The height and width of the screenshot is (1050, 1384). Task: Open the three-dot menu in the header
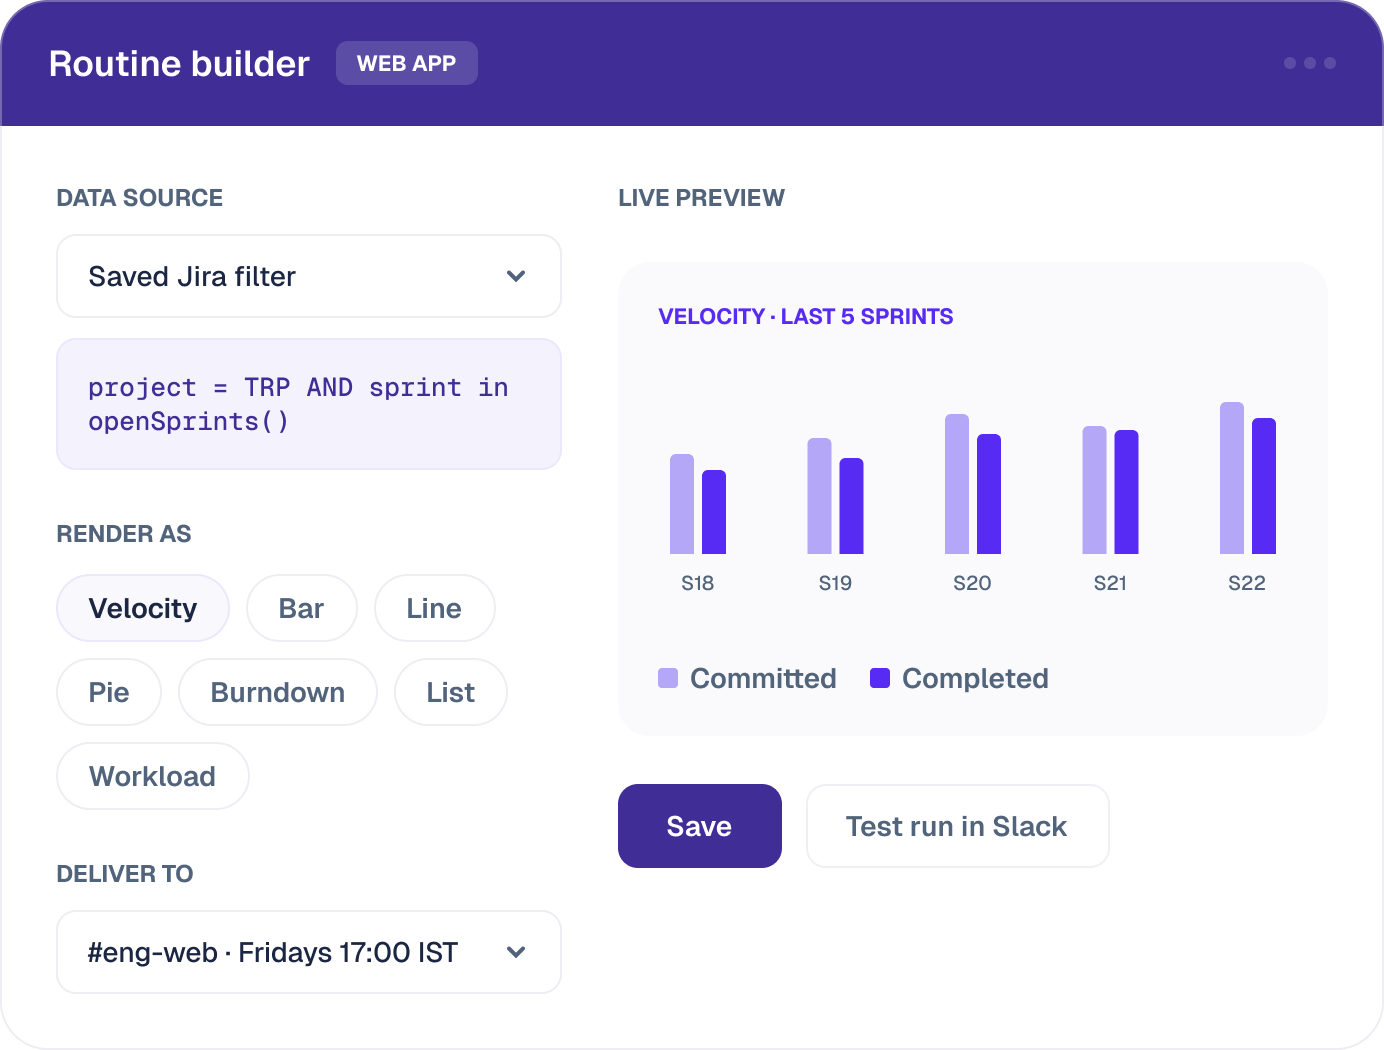pos(1309,63)
